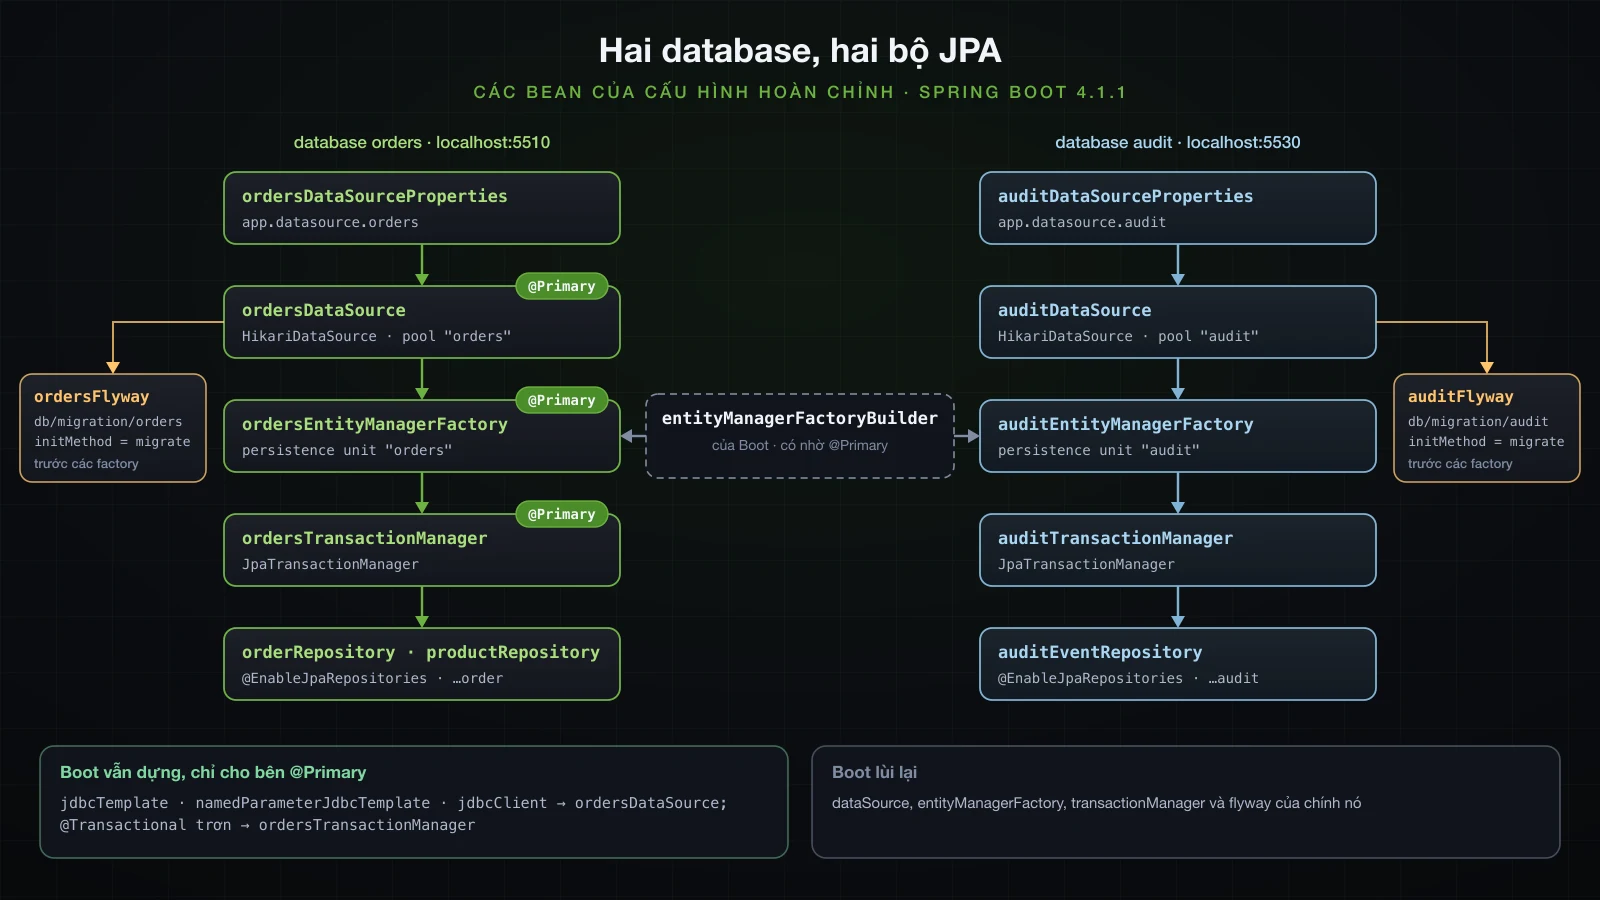The image size is (1600, 900).
Task: Click "initMethod = migrate" in auditFlyway
Action: pyautogui.click(x=1486, y=441)
